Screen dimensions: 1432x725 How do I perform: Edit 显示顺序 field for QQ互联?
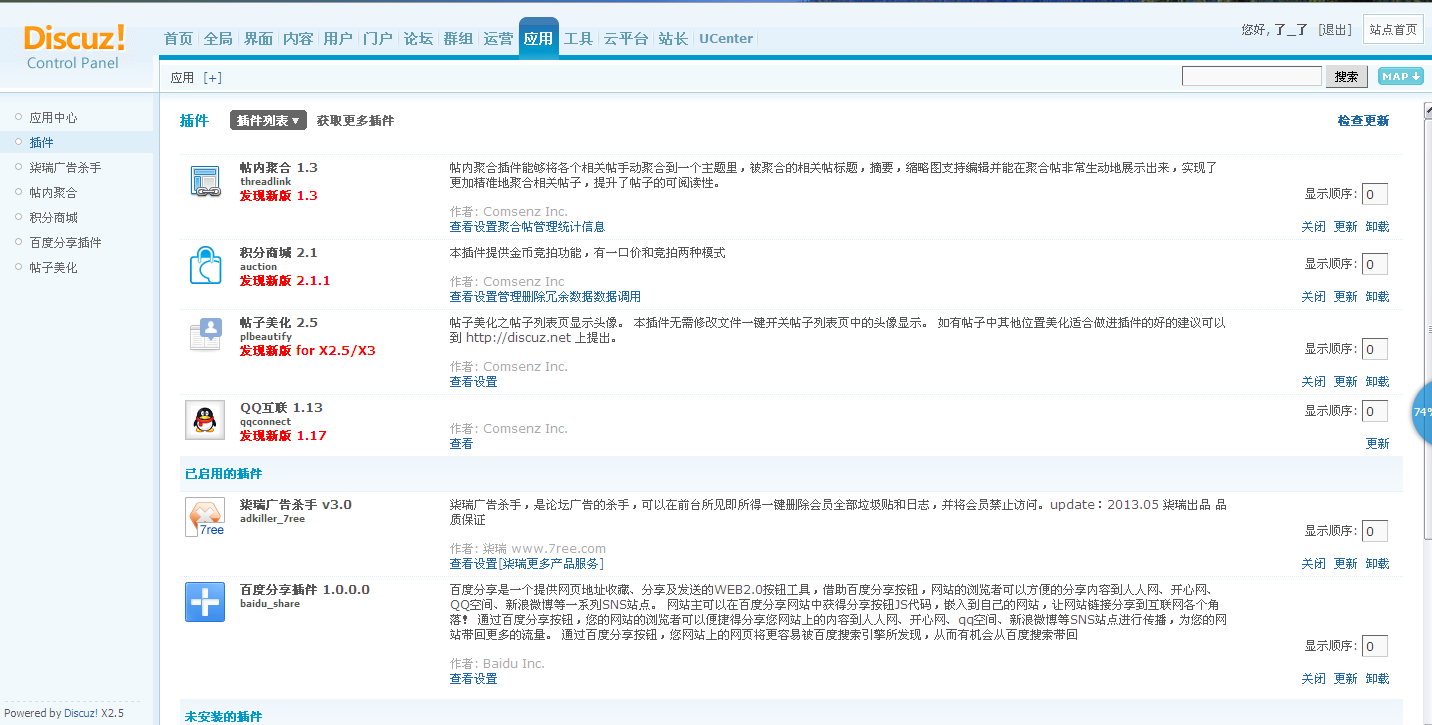click(1375, 411)
